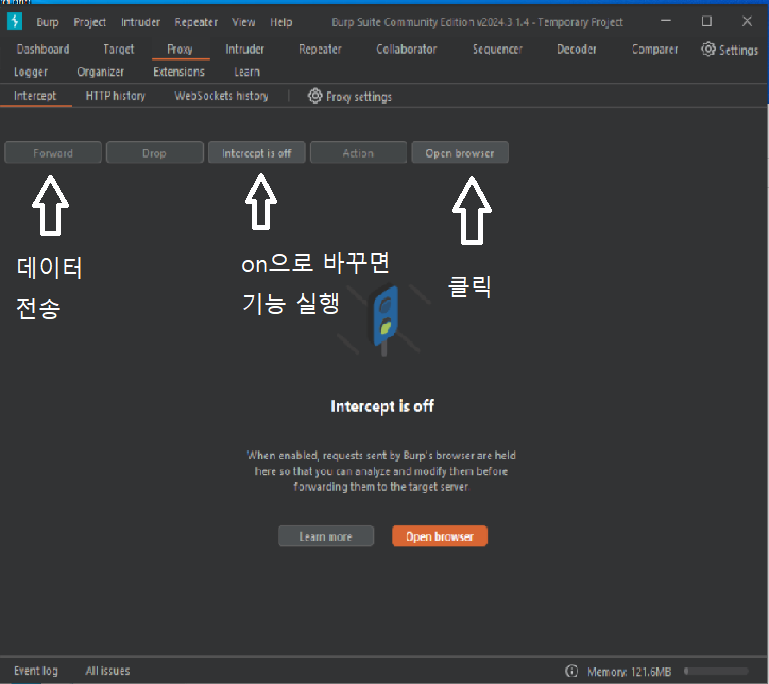Click the Proxy settings gear icon
Screen dimensions: 769x684
[x=315, y=96]
